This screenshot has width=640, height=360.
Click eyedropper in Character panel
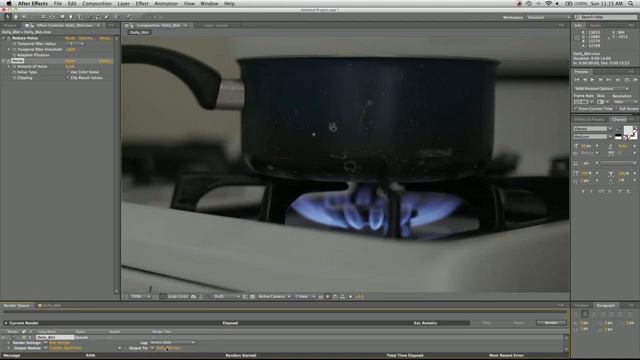[x=618, y=129]
